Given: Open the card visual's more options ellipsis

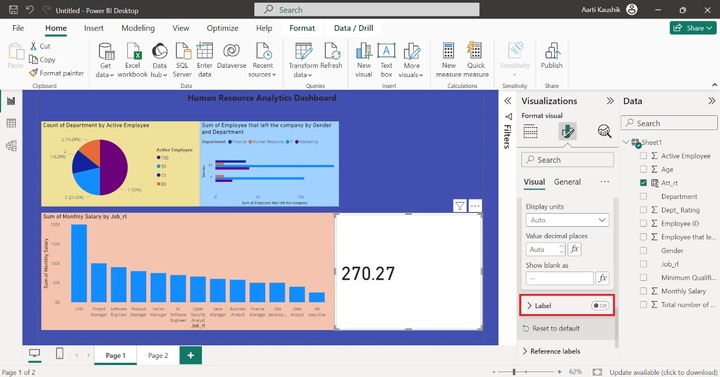Looking at the screenshot, I should tap(475, 206).
